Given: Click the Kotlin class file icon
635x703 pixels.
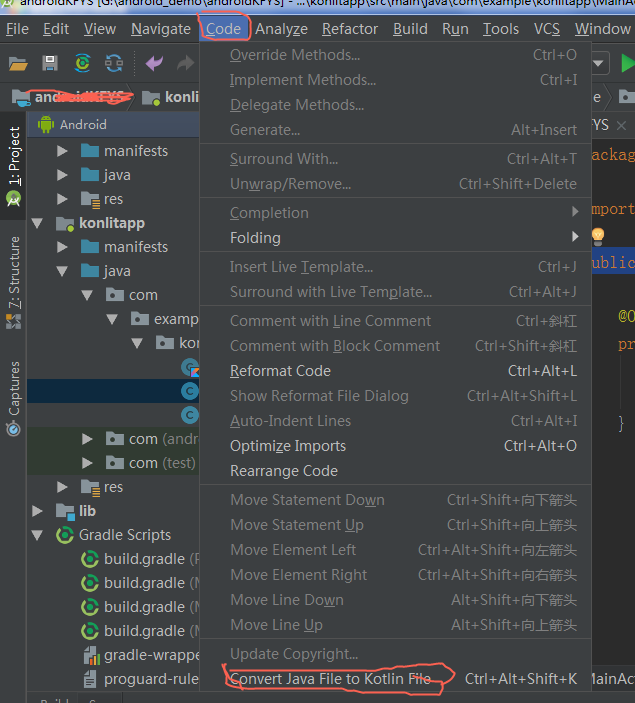Looking at the screenshot, I should pyautogui.click(x=190, y=367).
